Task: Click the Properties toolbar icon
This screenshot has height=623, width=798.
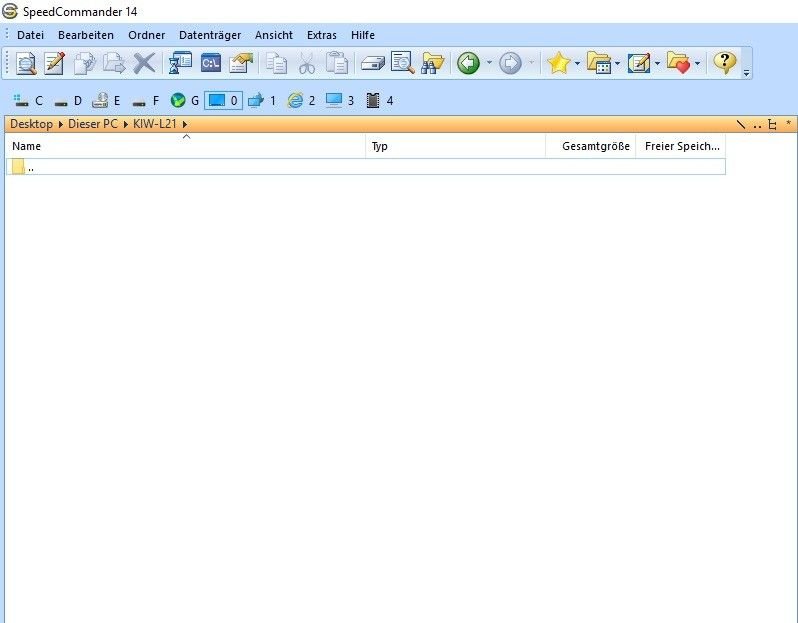Action: pos(241,64)
